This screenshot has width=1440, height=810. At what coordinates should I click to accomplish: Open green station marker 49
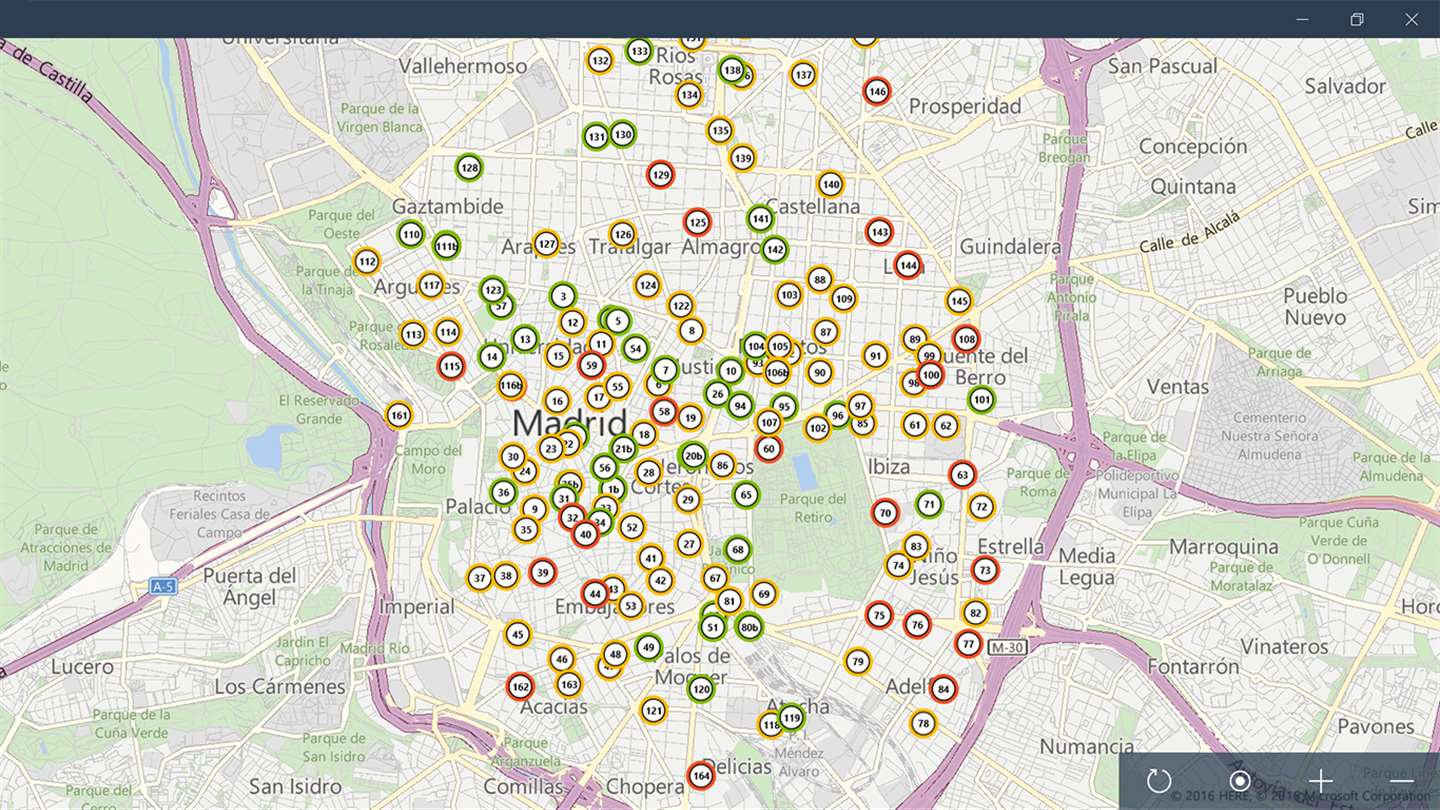coord(649,647)
